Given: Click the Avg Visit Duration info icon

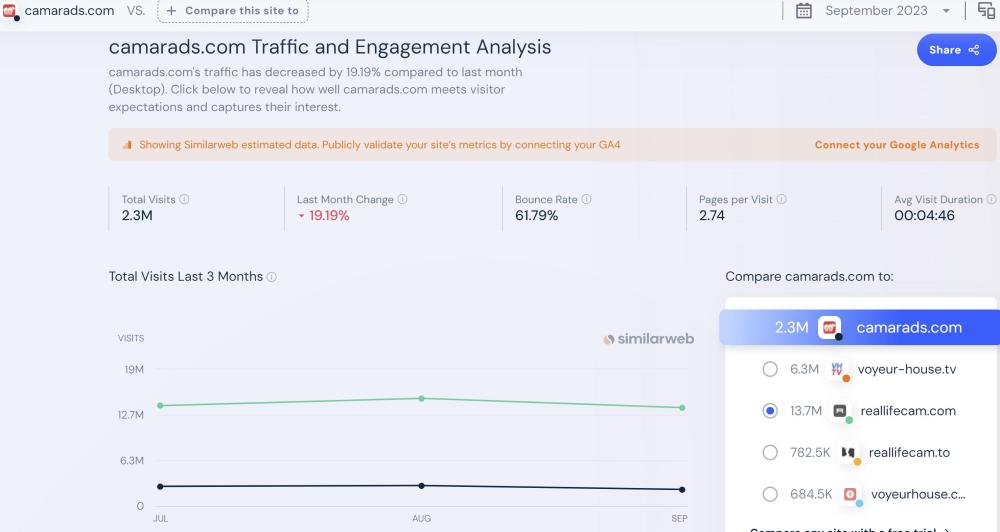Looking at the screenshot, I should (992, 200).
